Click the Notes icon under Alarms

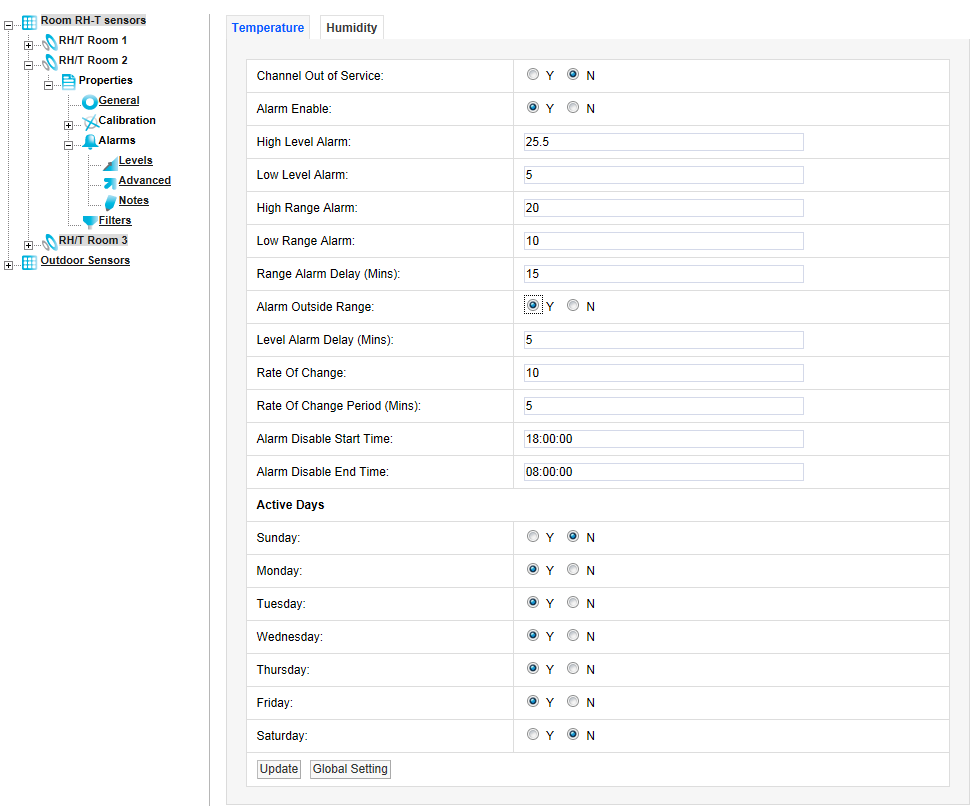(x=110, y=201)
